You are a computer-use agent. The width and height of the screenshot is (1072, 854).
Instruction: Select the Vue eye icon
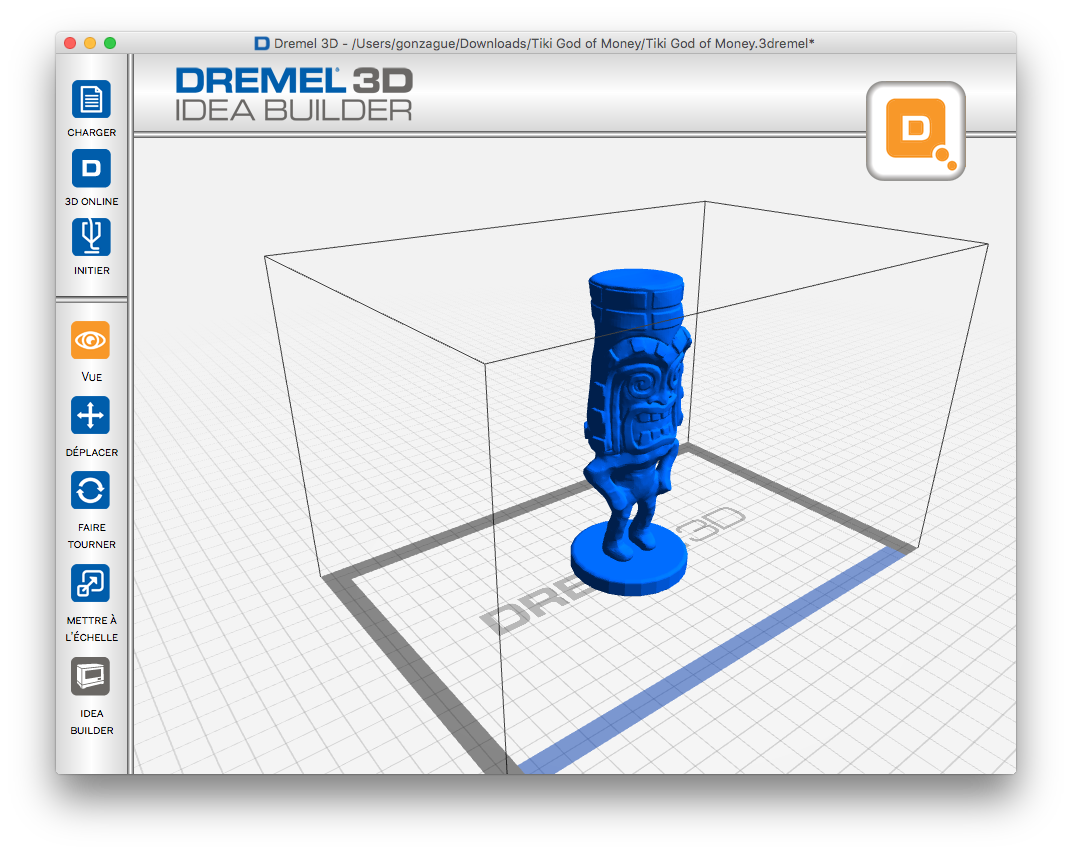point(91,341)
